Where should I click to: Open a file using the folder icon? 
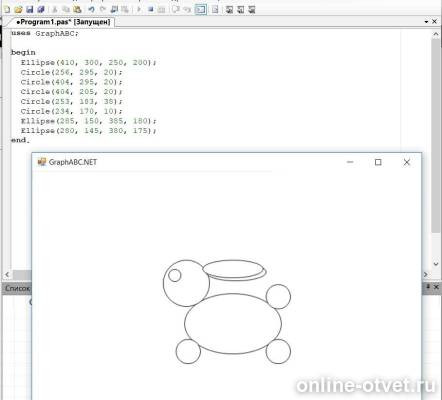tap(18, 9)
